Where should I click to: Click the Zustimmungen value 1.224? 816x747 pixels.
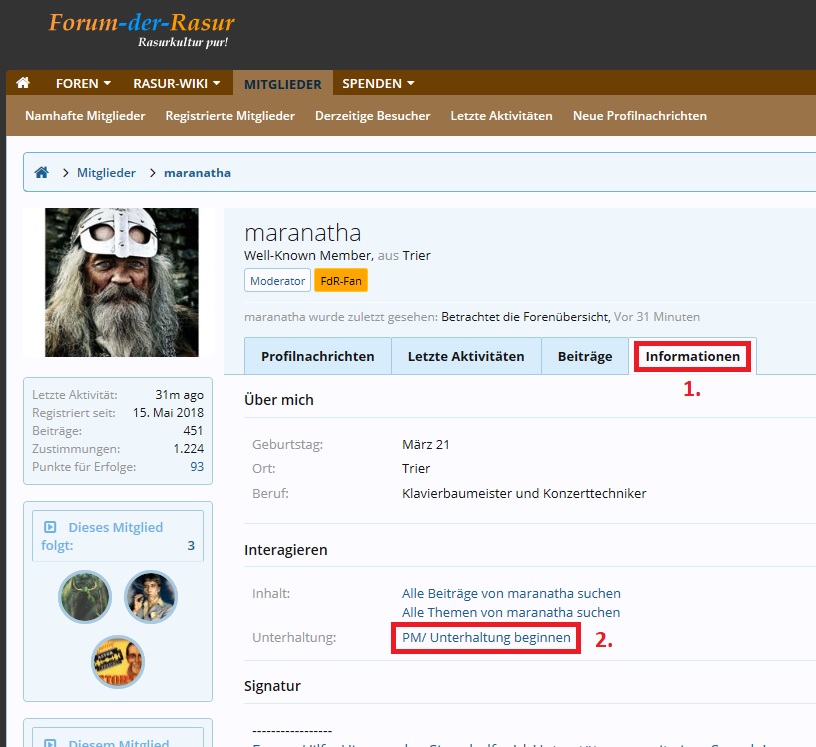pos(188,448)
